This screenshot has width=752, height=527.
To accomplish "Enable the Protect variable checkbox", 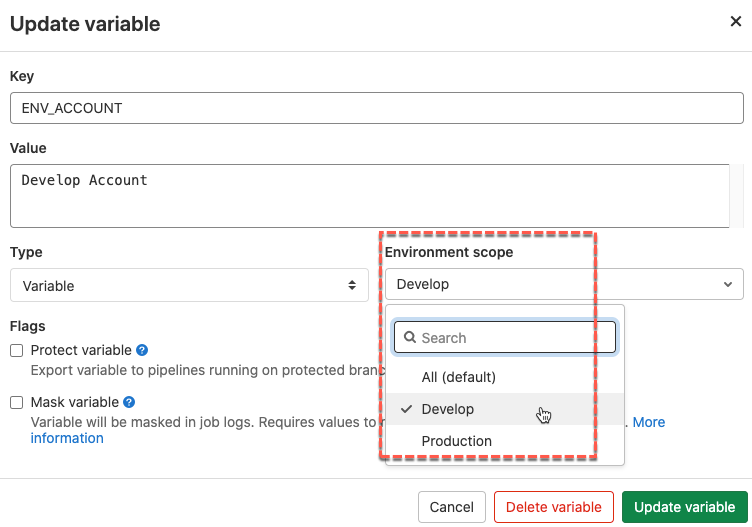I will point(16,351).
